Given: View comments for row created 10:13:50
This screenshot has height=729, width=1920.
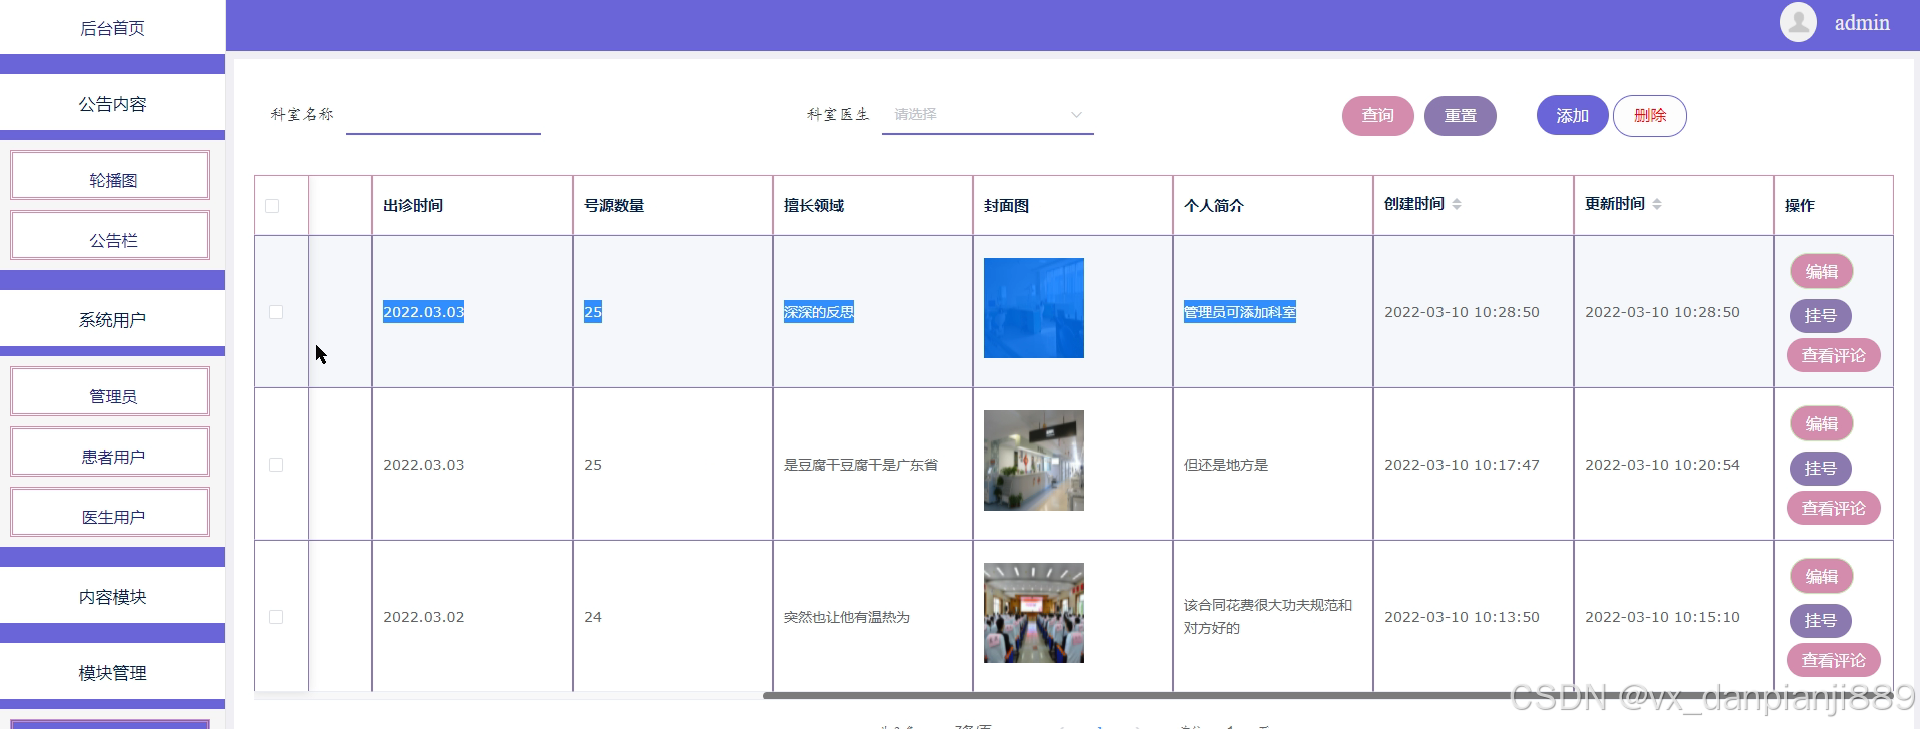Looking at the screenshot, I should [1833, 660].
